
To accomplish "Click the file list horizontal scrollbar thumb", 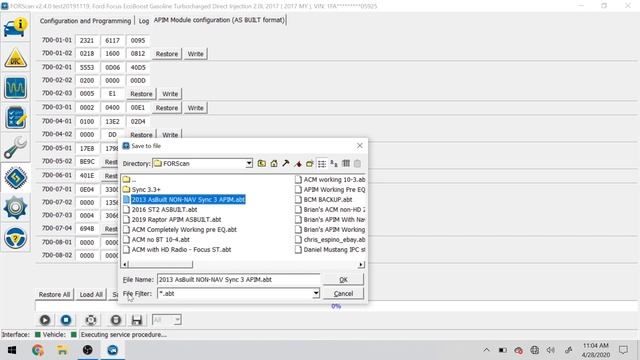I will click(160, 264).
